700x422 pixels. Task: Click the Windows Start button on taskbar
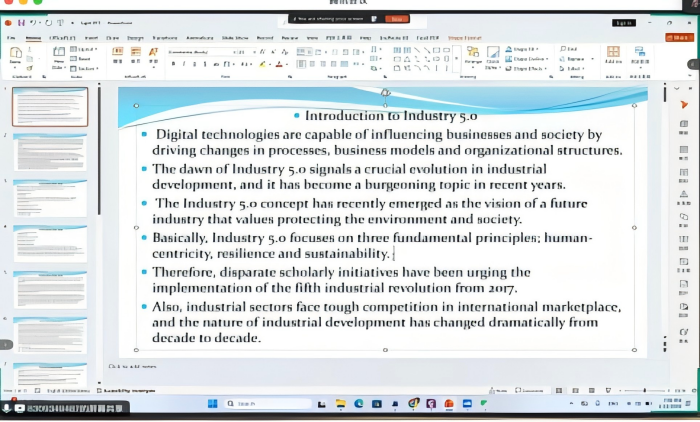click(x=212, y=403)
